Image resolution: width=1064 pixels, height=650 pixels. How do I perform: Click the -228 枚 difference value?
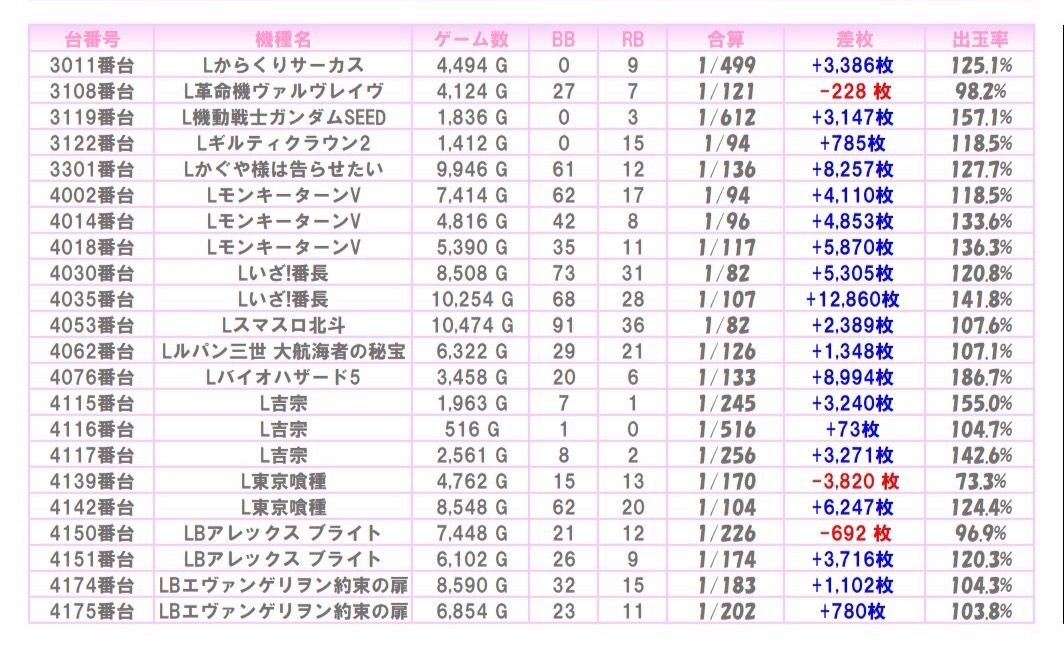[854, 91]
